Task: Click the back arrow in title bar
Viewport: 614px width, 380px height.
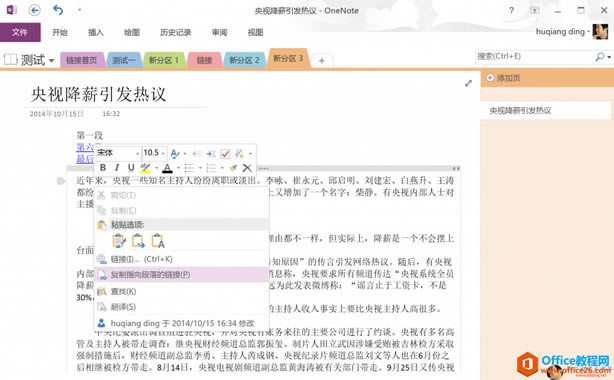Action: tap(35, 10)
